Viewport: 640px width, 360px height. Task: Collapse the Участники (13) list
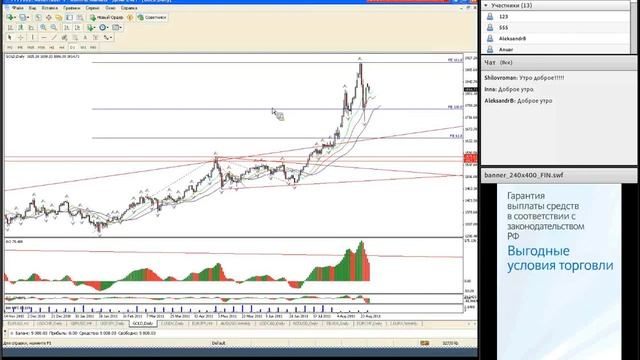[486, 5]
